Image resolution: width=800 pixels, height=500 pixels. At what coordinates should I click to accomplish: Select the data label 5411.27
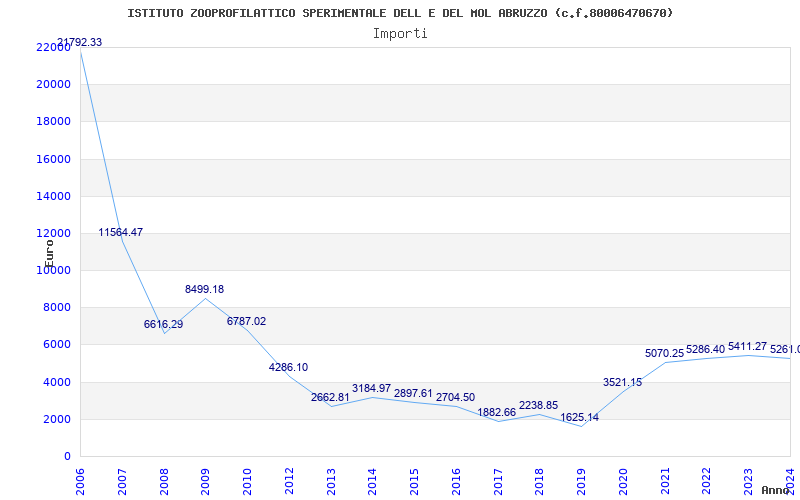point(747,347)
